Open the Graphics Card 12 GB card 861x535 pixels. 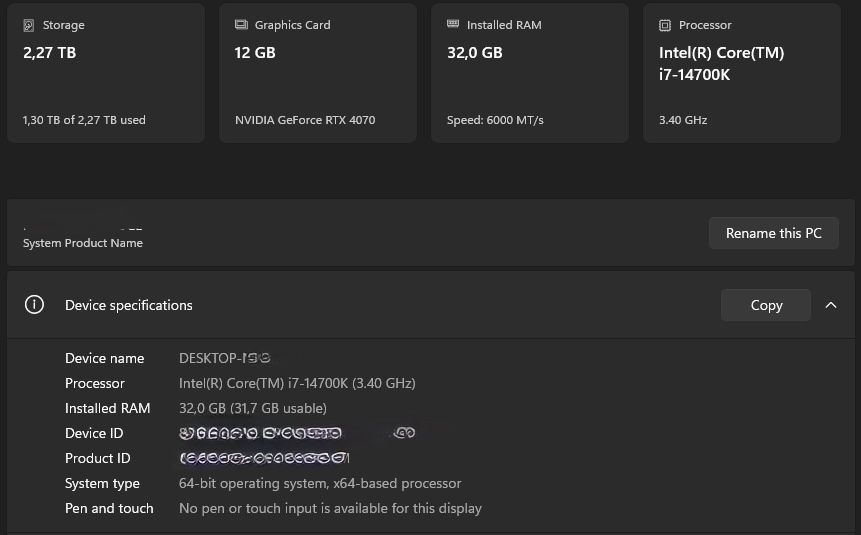tap(318, 73)
